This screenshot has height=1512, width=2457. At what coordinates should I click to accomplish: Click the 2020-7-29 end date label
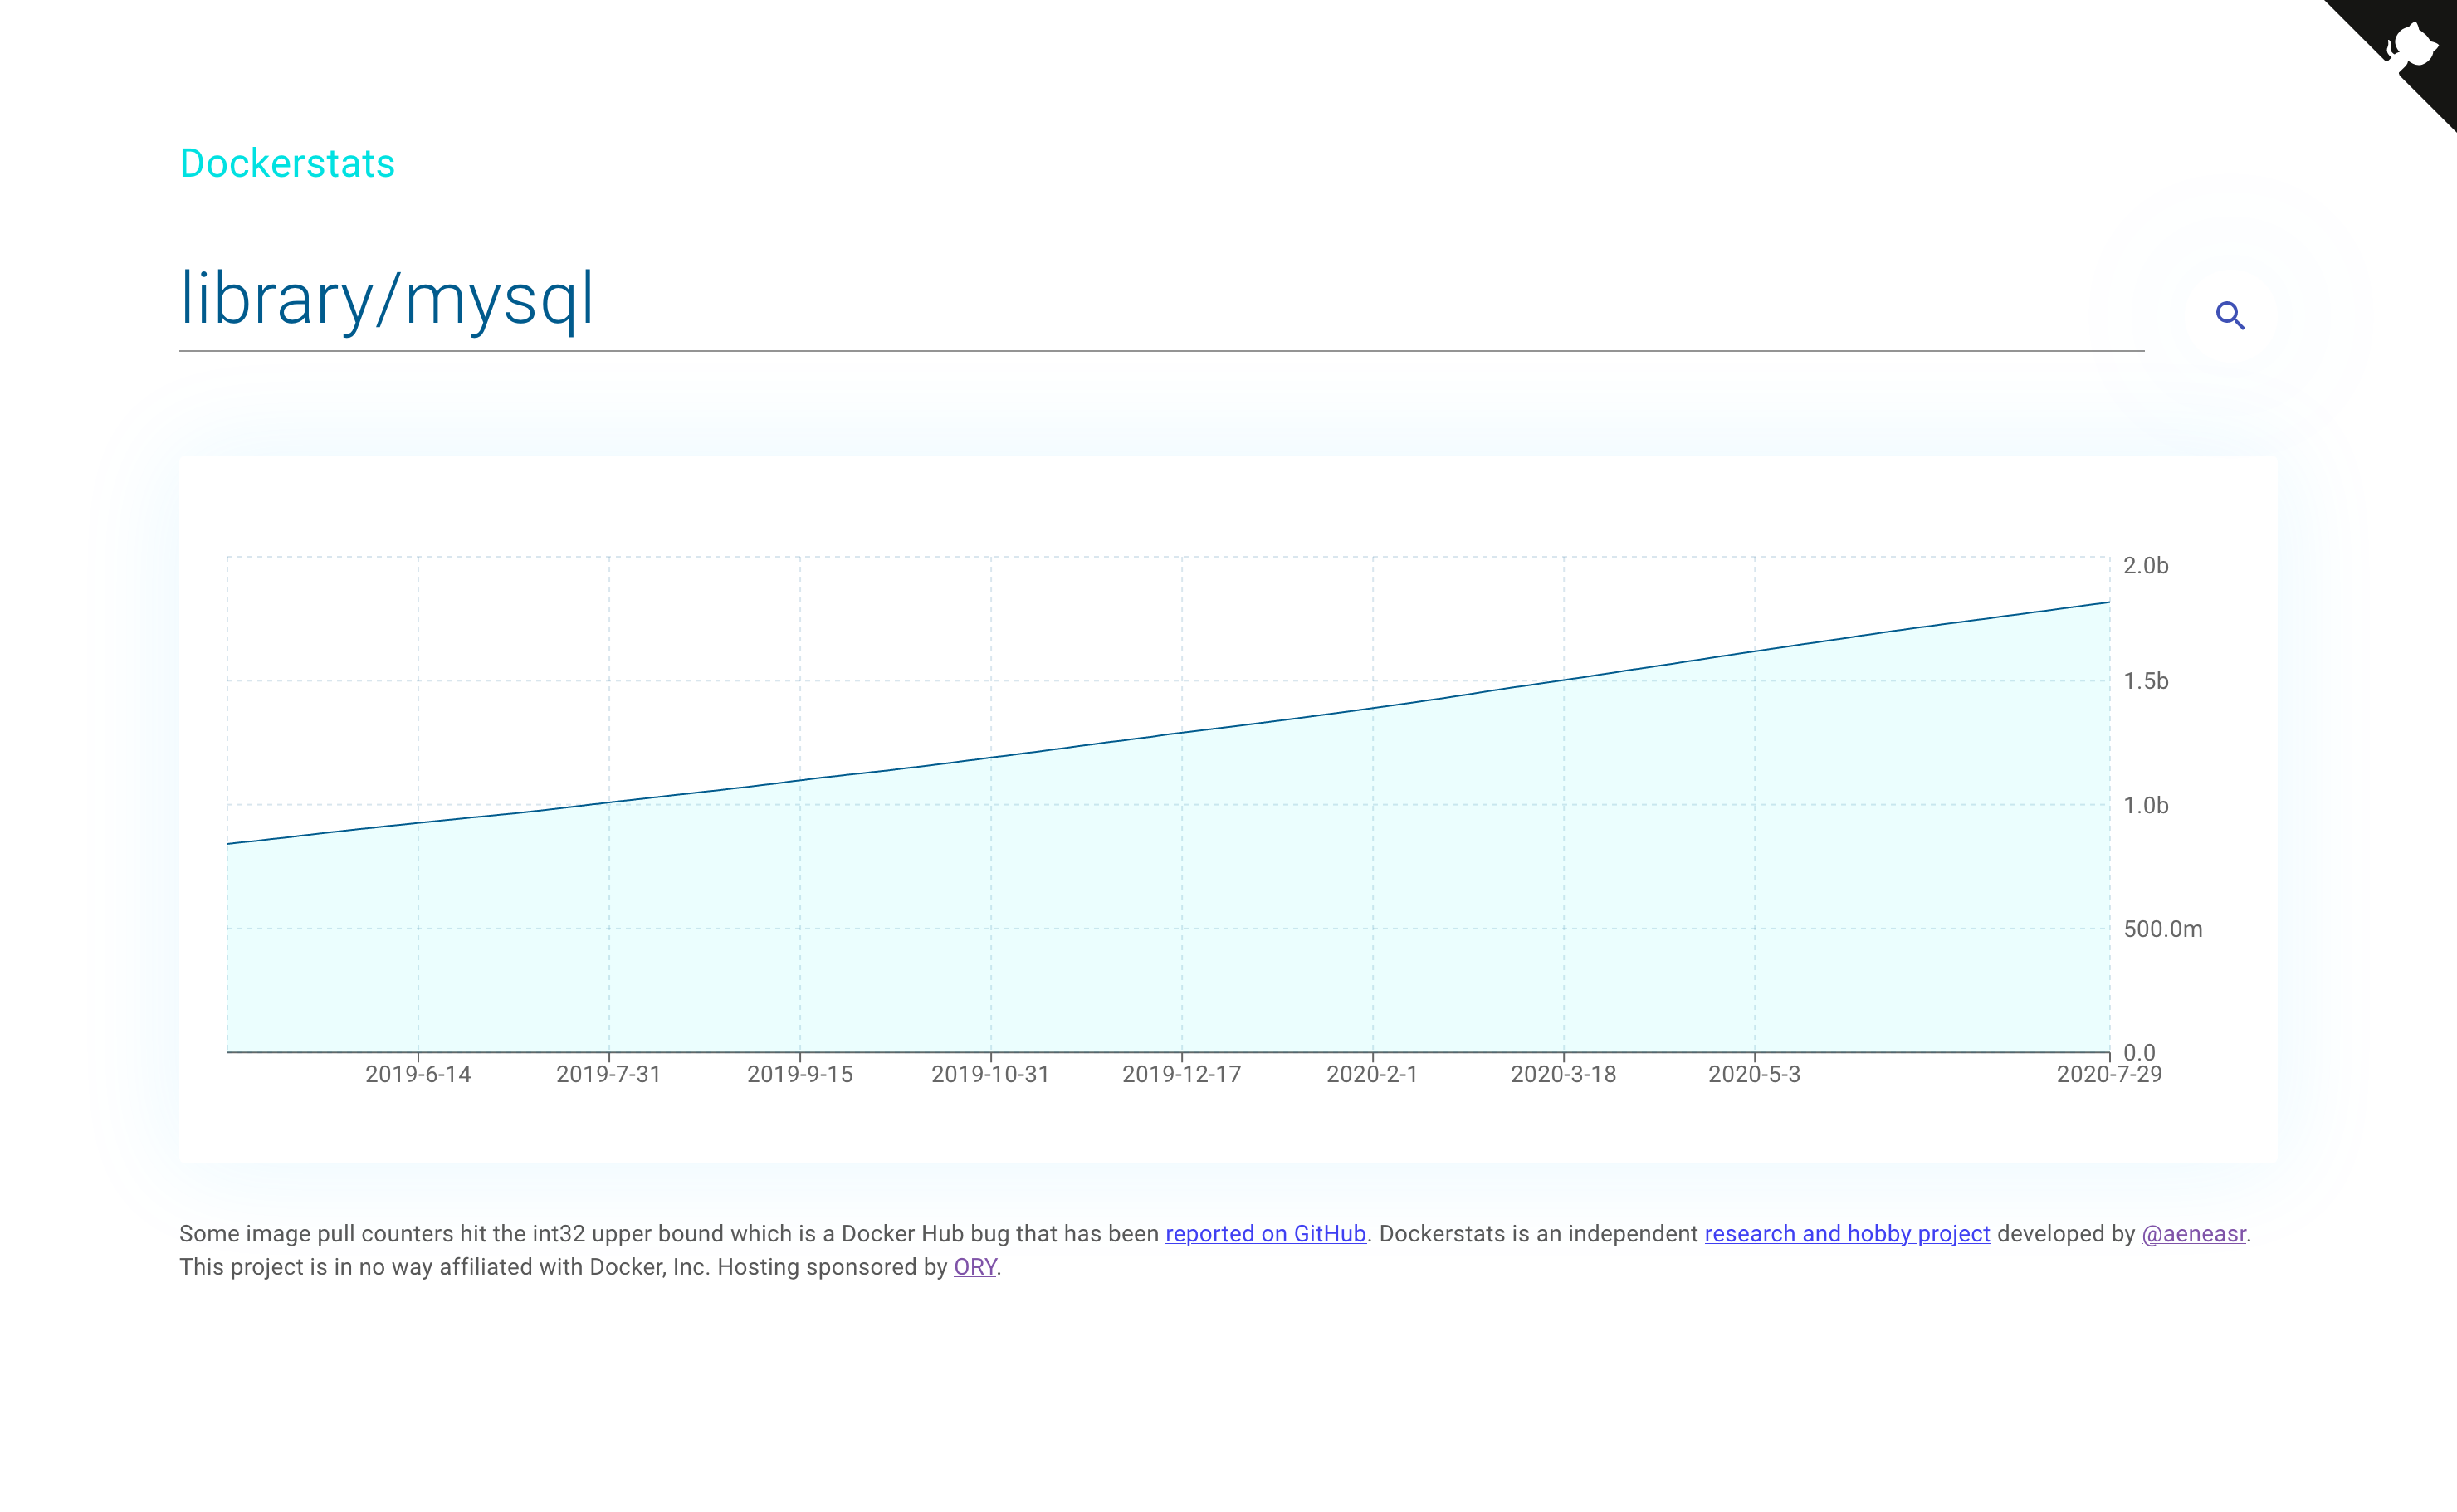pyautogui.click(x=2108, y=1074)
